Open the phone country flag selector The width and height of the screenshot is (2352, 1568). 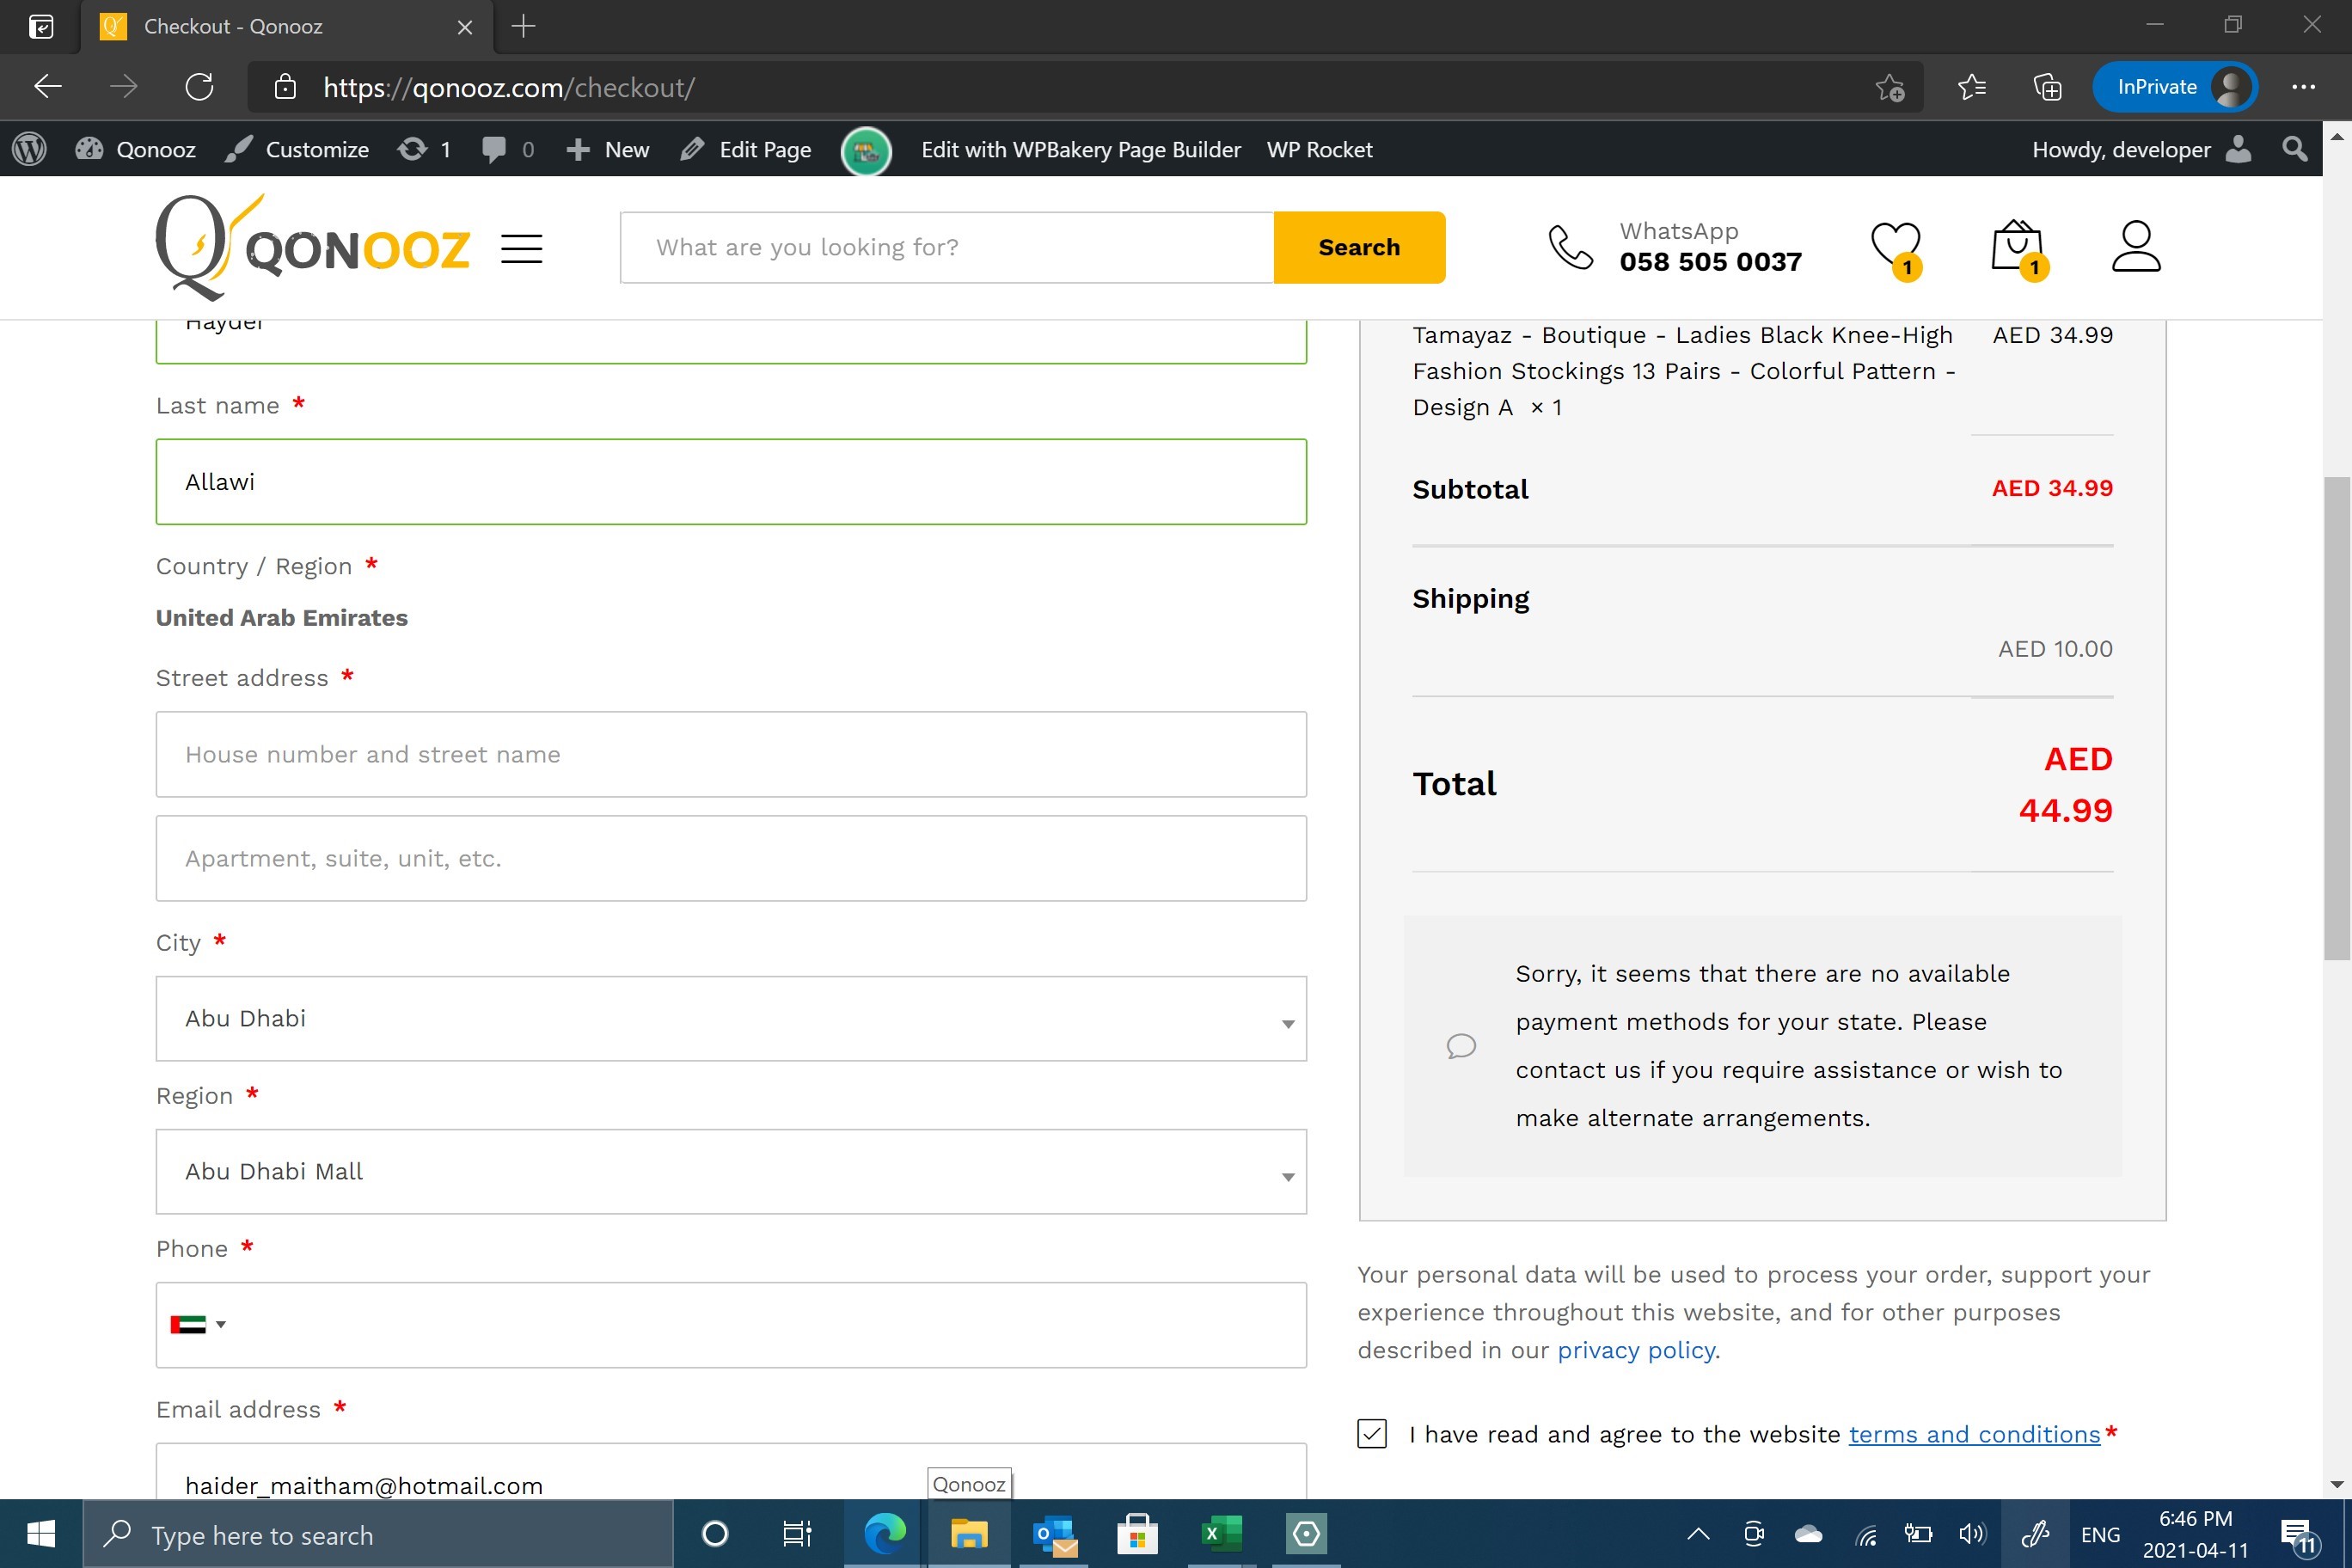[198, 1325]
